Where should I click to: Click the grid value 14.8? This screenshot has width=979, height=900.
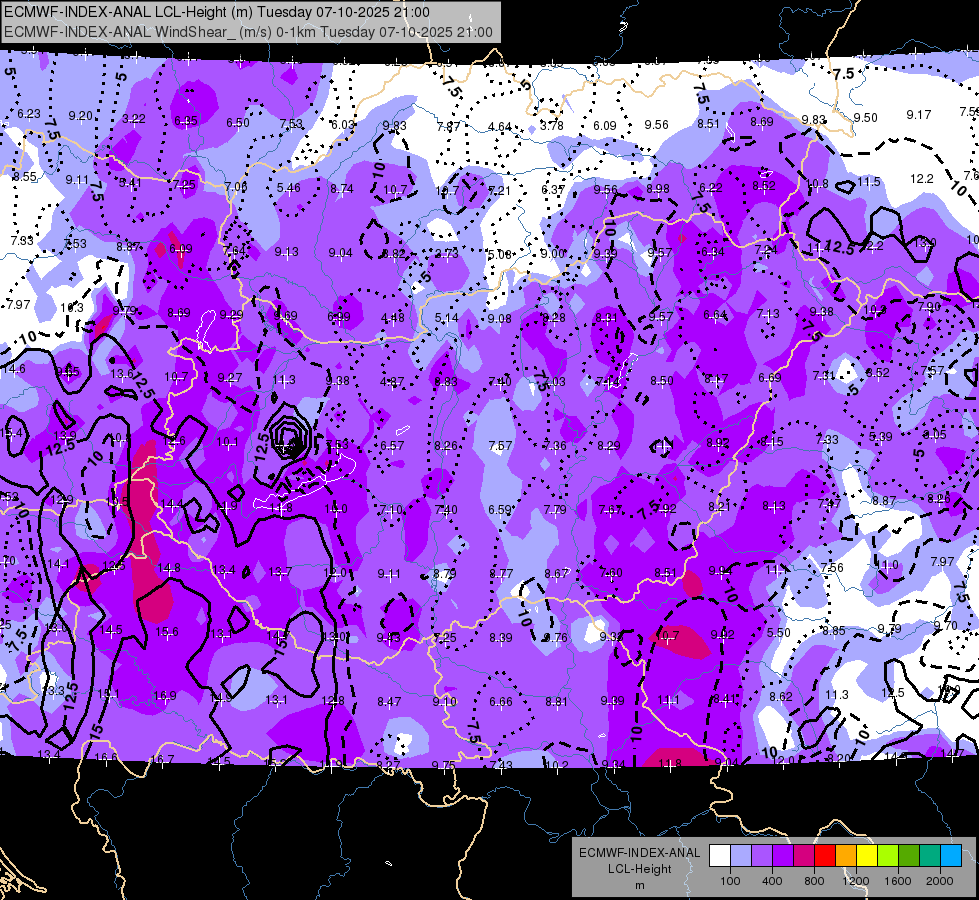point(169,568)
